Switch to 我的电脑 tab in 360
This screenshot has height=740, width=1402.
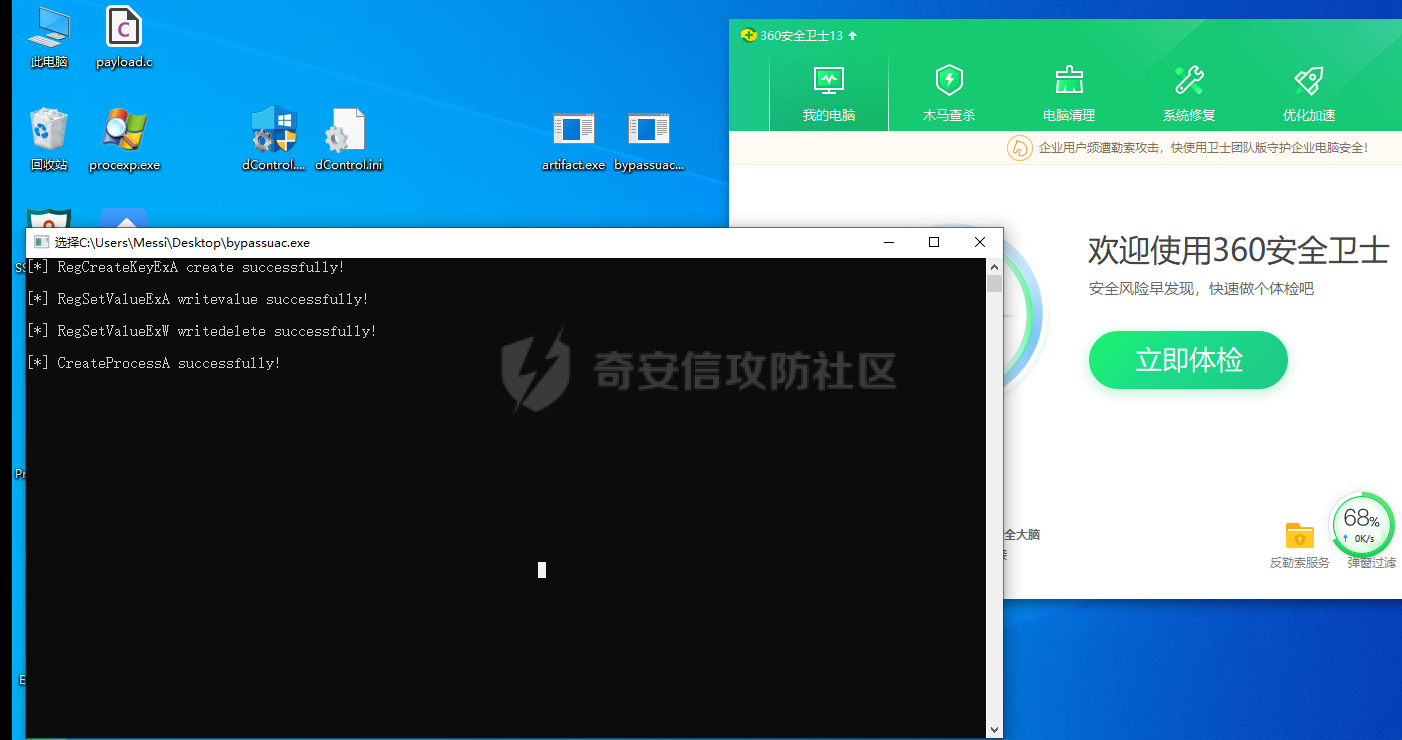[829, 94]
